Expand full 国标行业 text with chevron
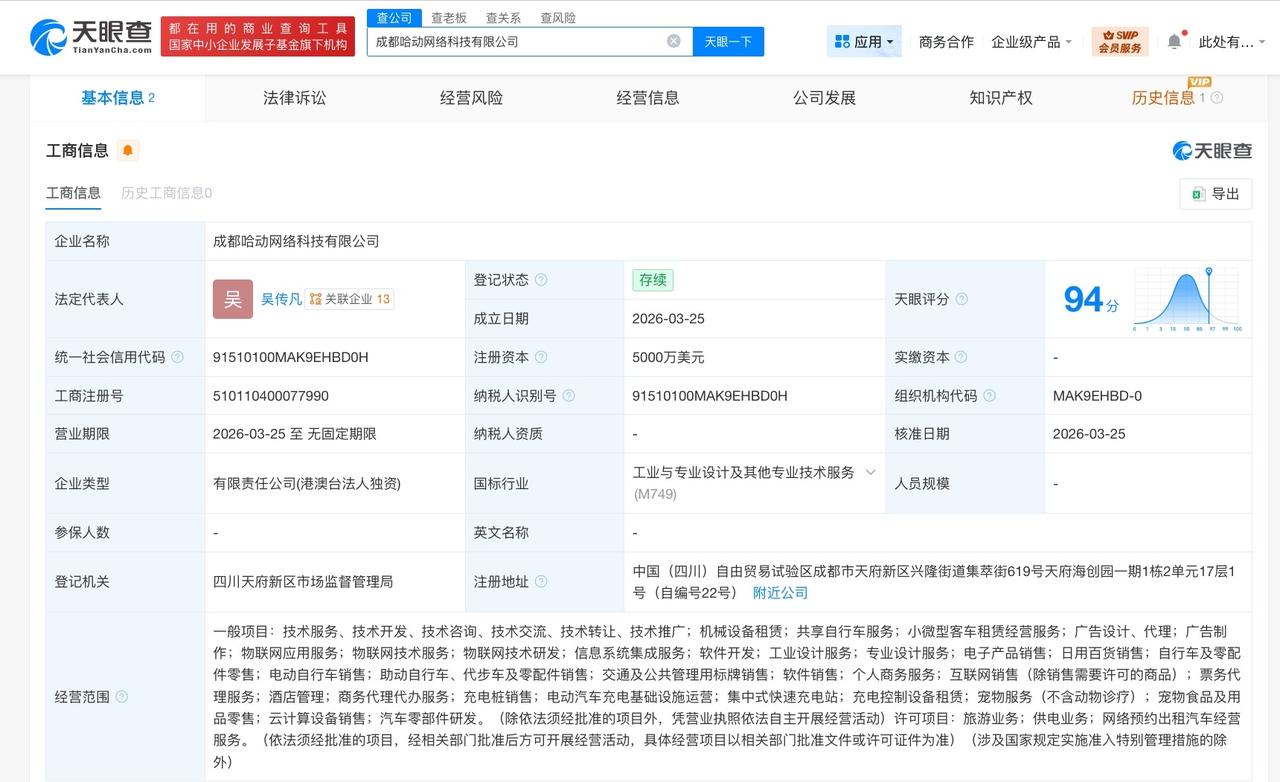The height and width of the screenshot is (782, 1280). coord(869,472)
